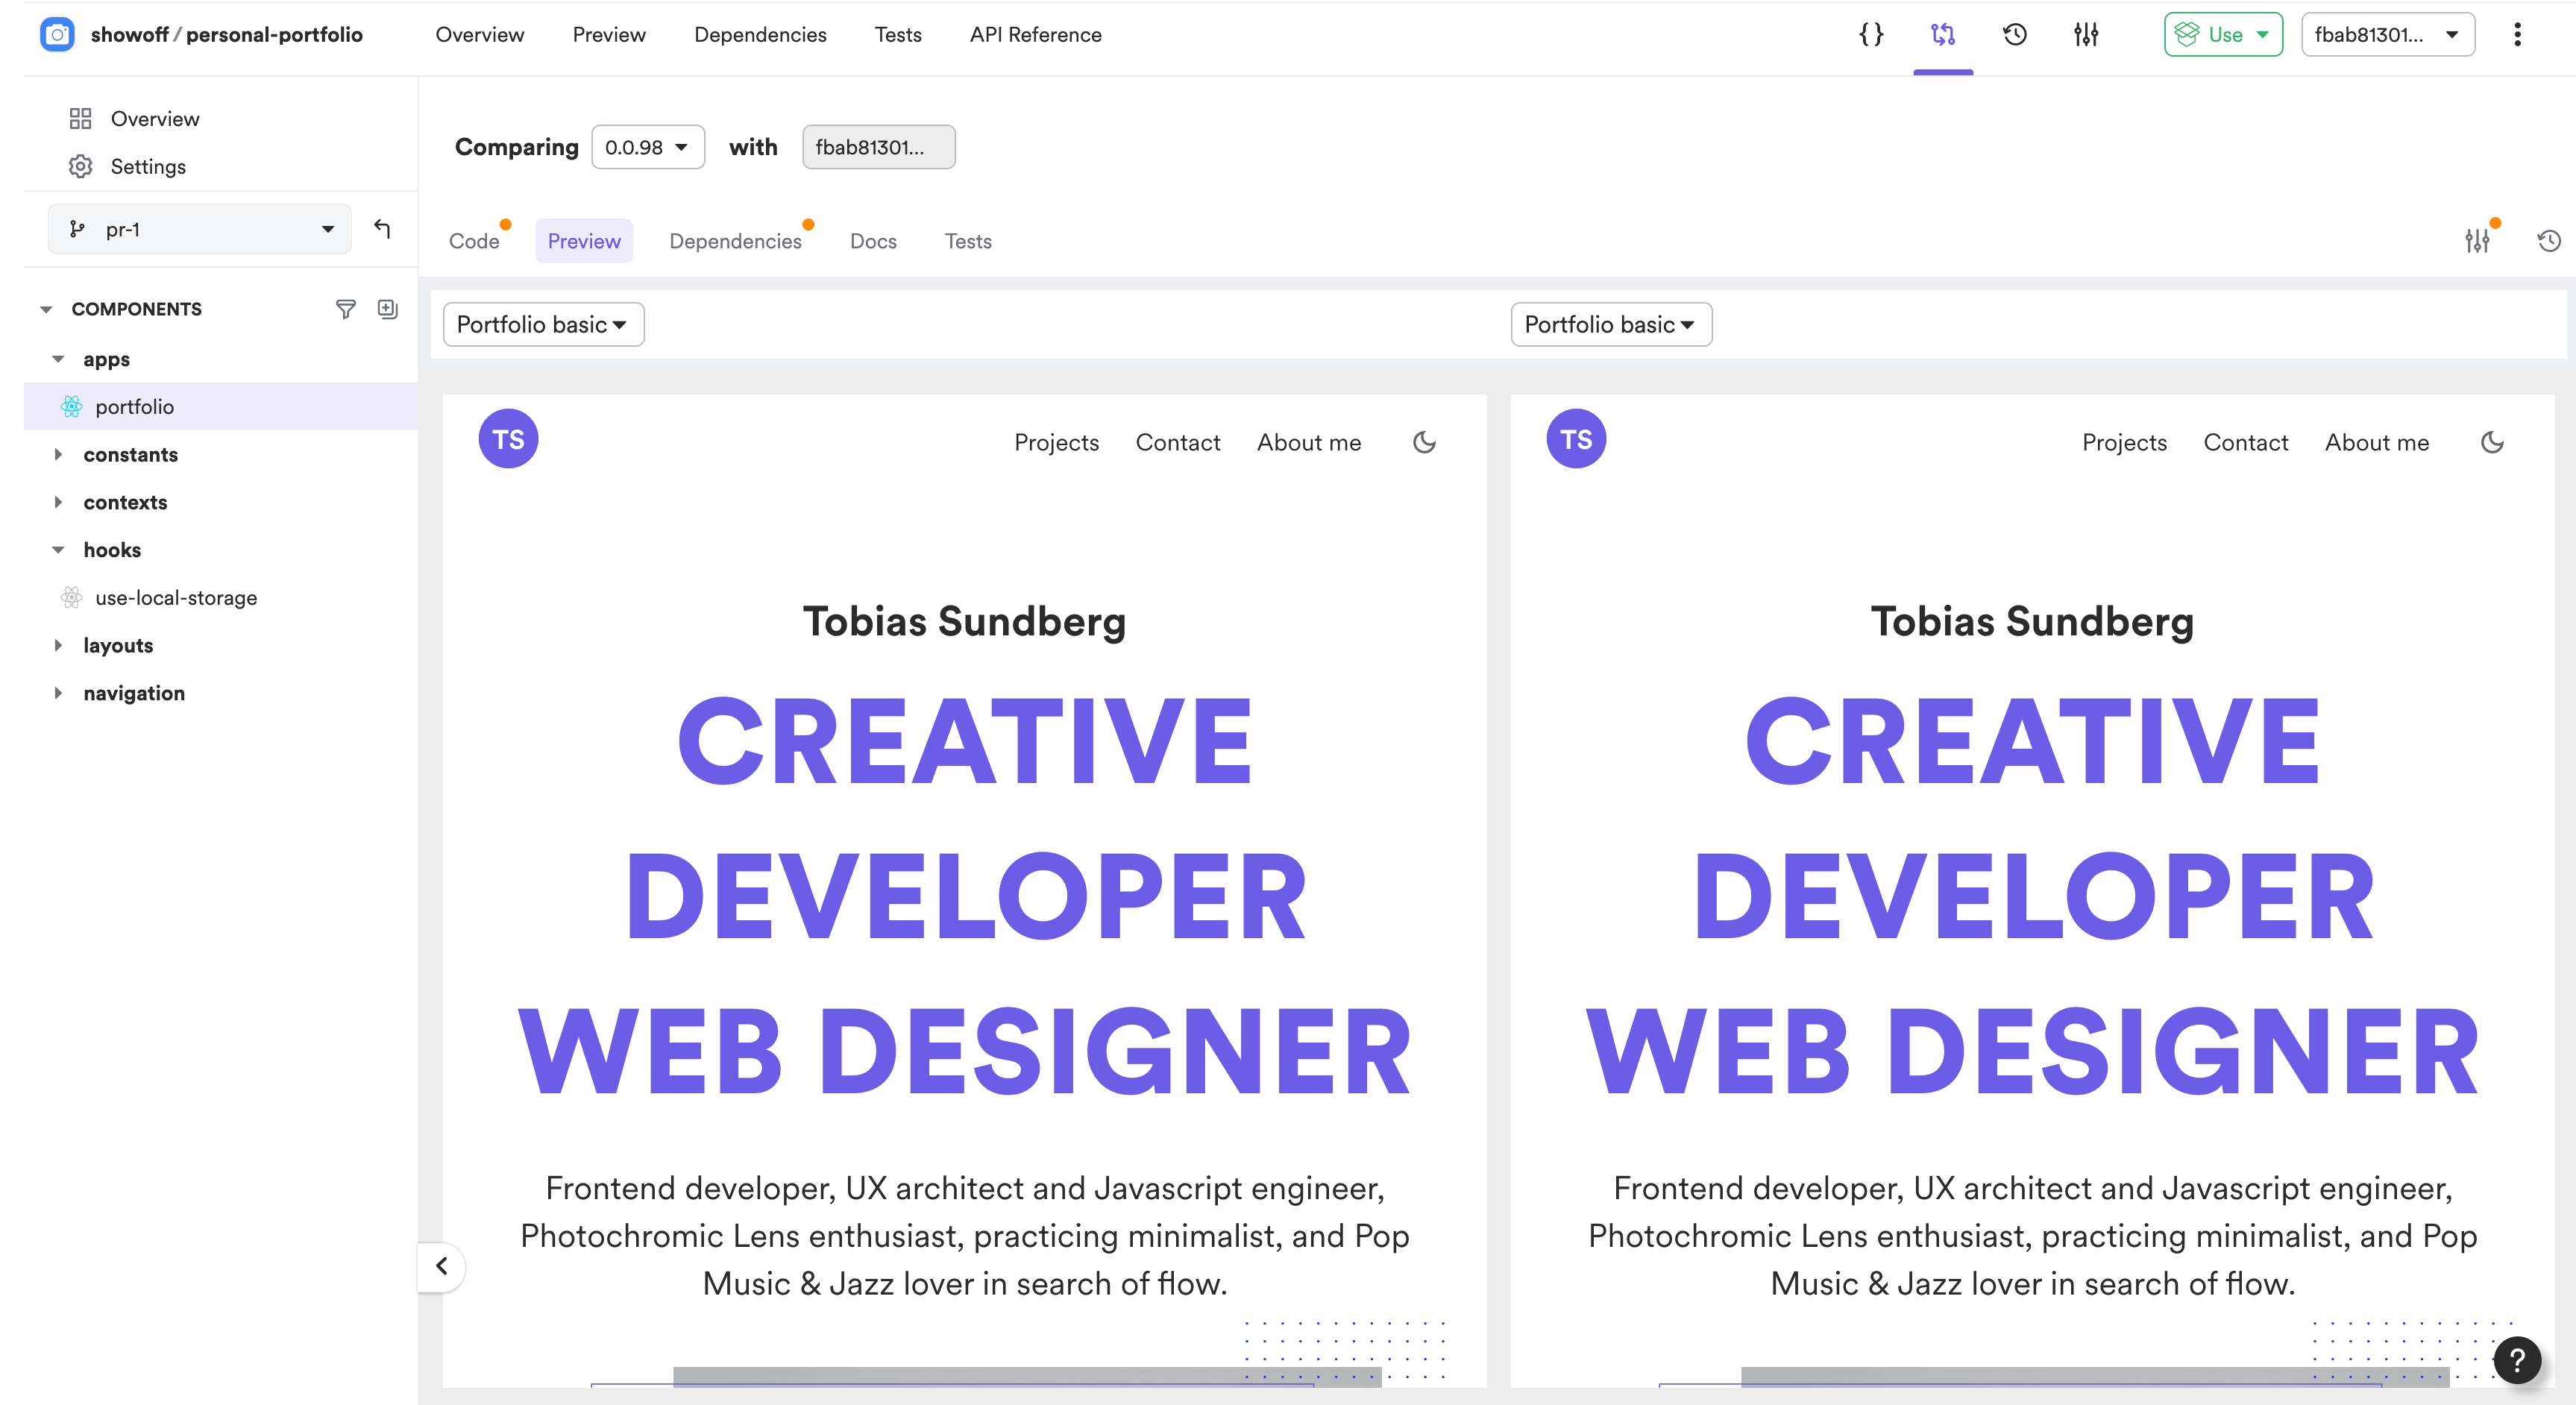The image size is (2576, 1405).
Task: Click the back arrow next to pr-1 lane
Action: click(382, 229)
